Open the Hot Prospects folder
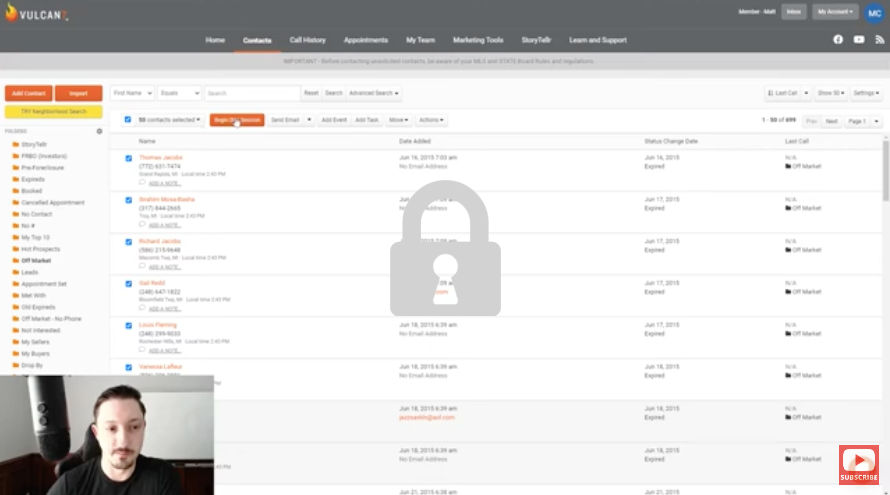 (x=38, y=248)
